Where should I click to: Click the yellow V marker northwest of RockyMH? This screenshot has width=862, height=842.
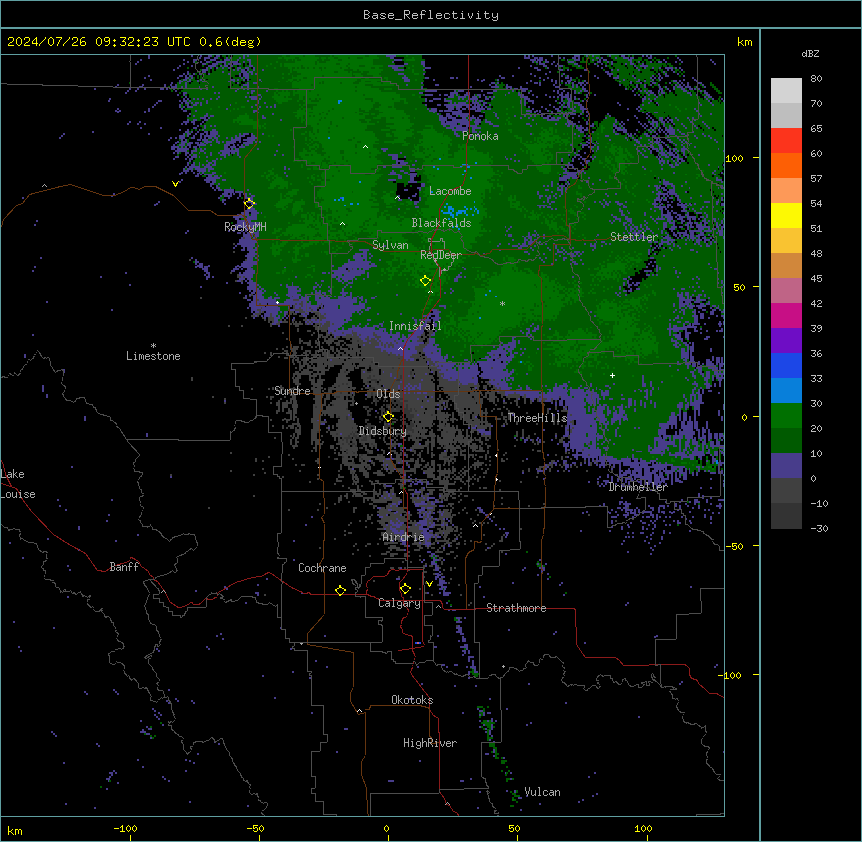pos(175,184)
